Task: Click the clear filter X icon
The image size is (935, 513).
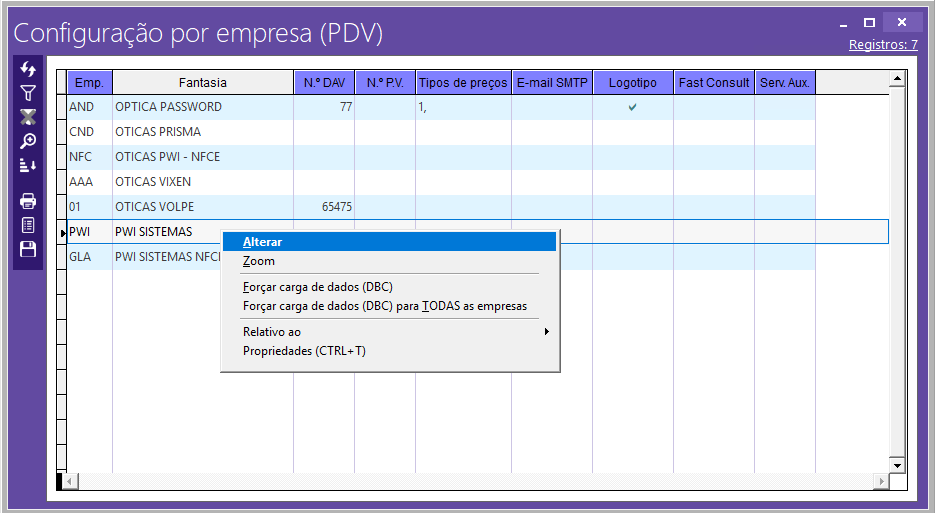Action: pos(28,117)
